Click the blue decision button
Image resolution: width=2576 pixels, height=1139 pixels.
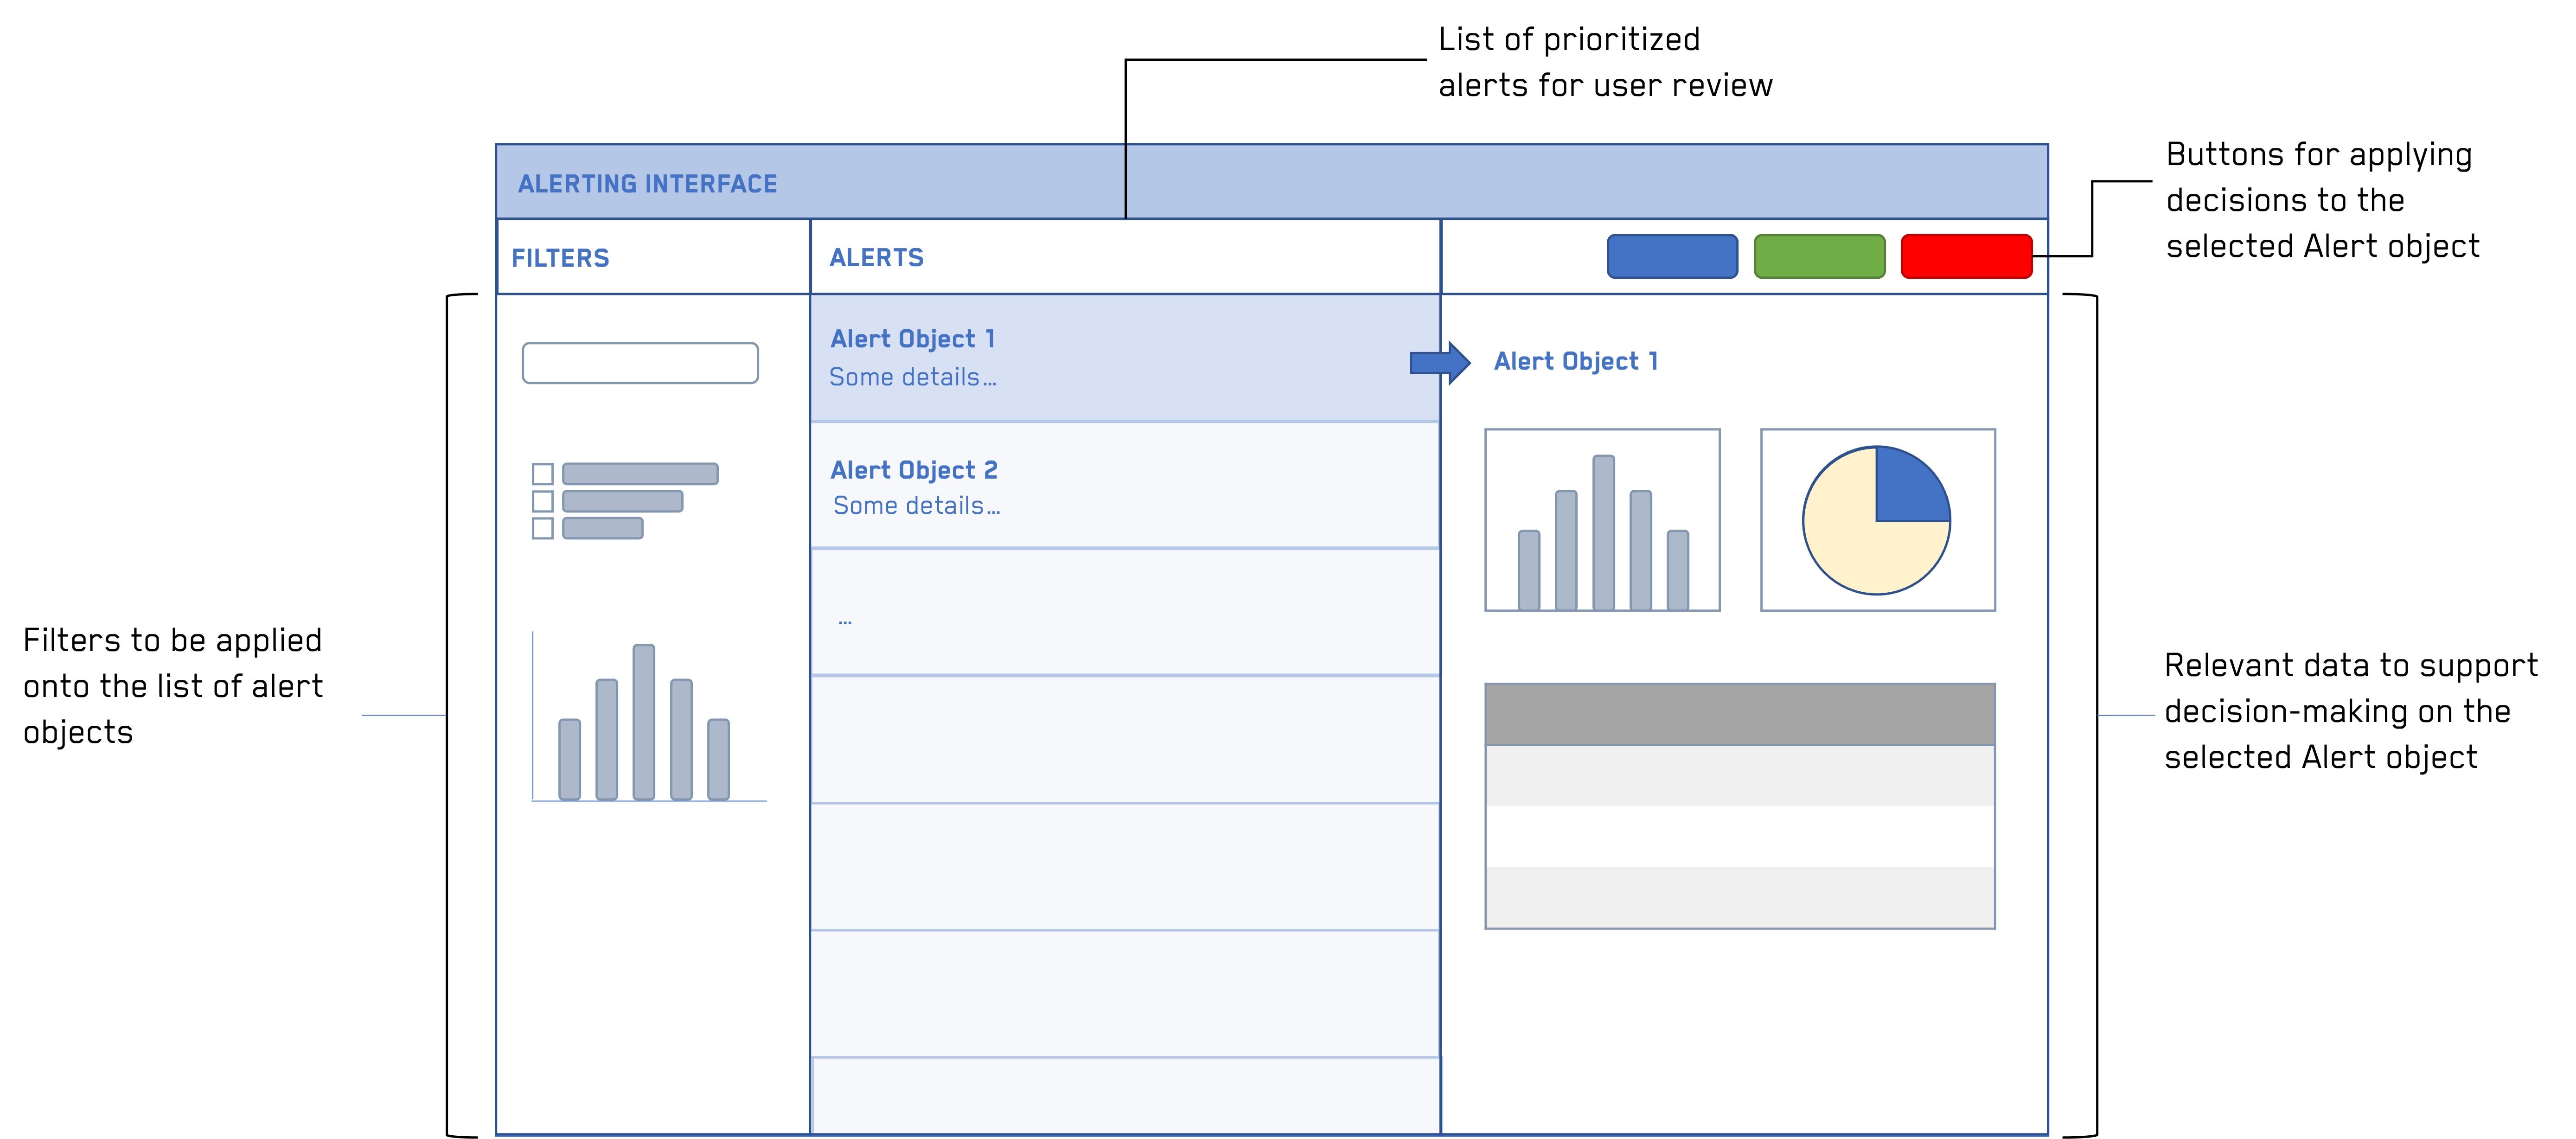point(1672,256)
